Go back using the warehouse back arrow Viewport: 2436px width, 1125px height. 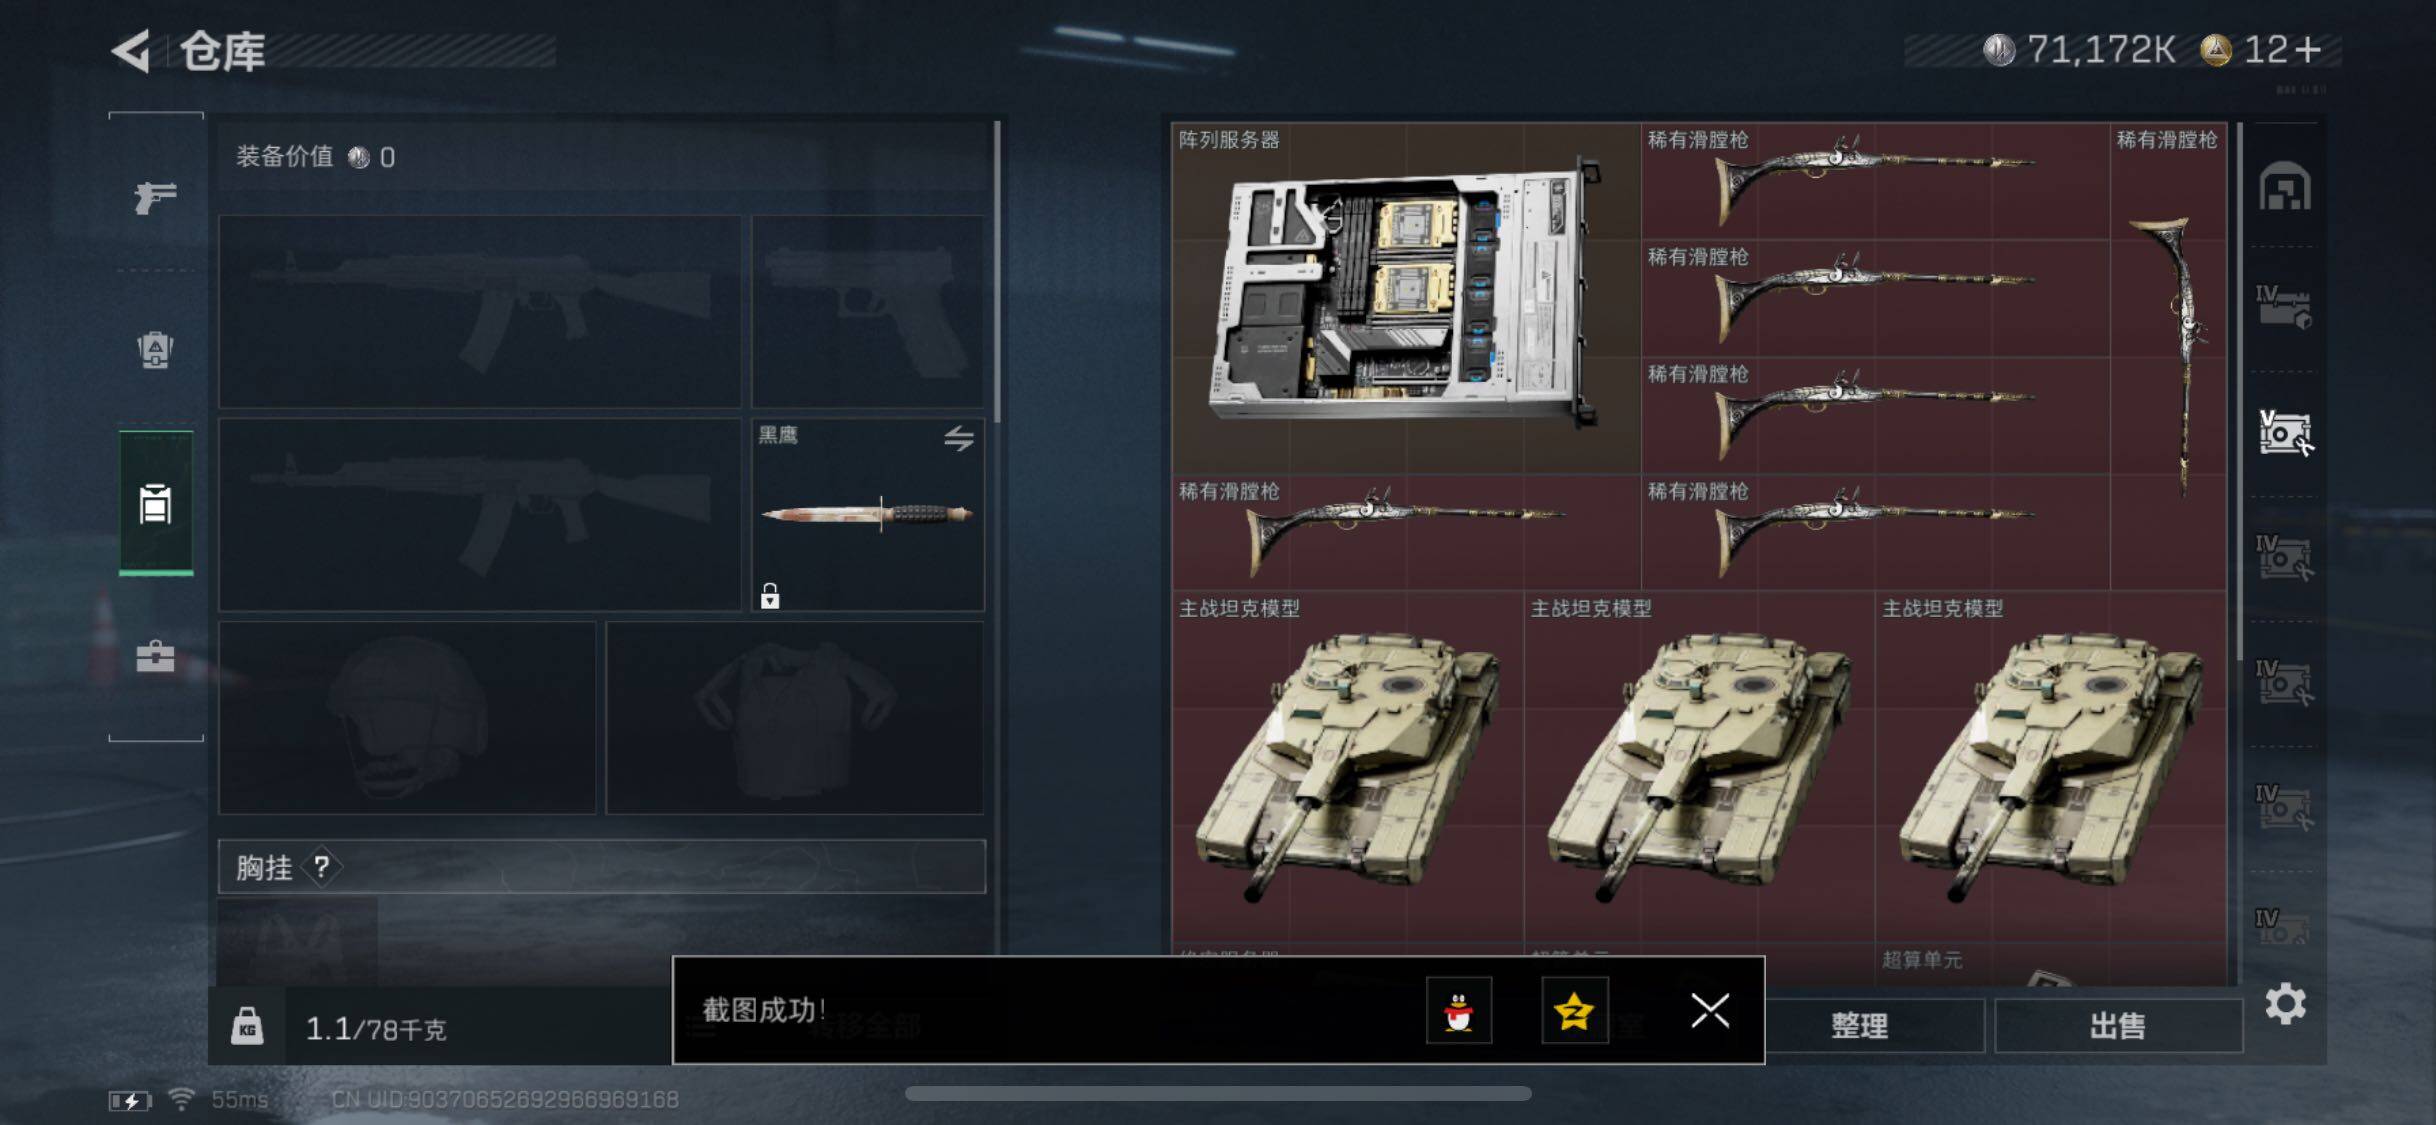131,50
